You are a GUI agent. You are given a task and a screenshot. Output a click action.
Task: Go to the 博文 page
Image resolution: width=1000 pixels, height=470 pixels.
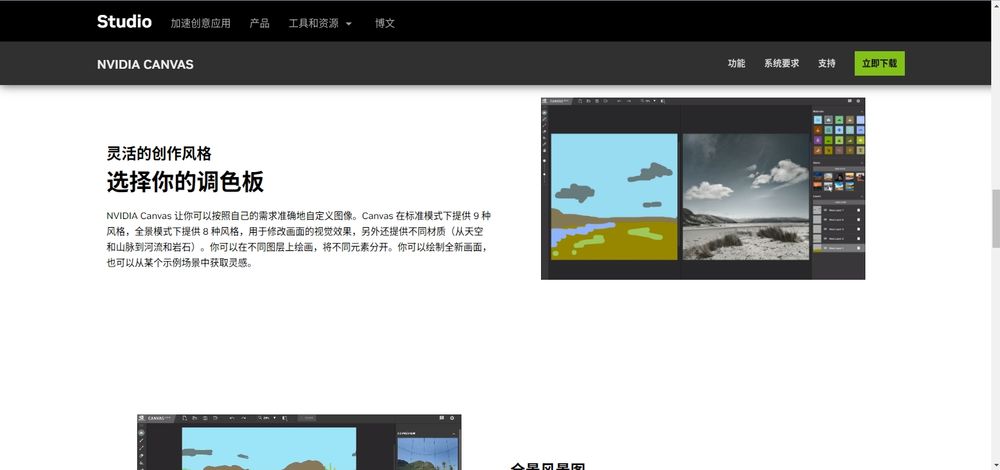pyautogui.click(x=385, y=24)
